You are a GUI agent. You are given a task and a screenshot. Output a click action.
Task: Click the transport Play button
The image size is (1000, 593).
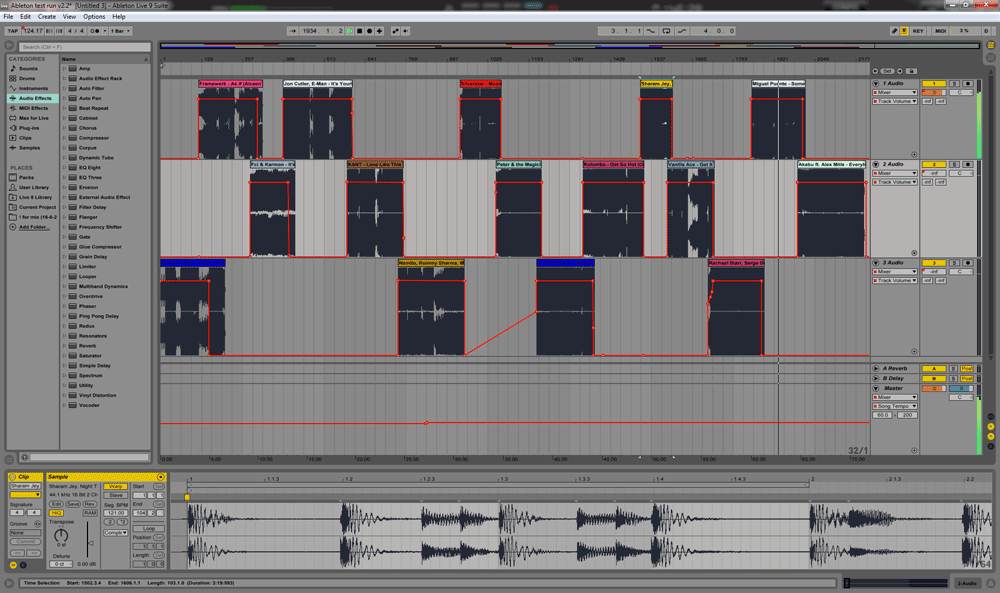(x=349, y=31)
